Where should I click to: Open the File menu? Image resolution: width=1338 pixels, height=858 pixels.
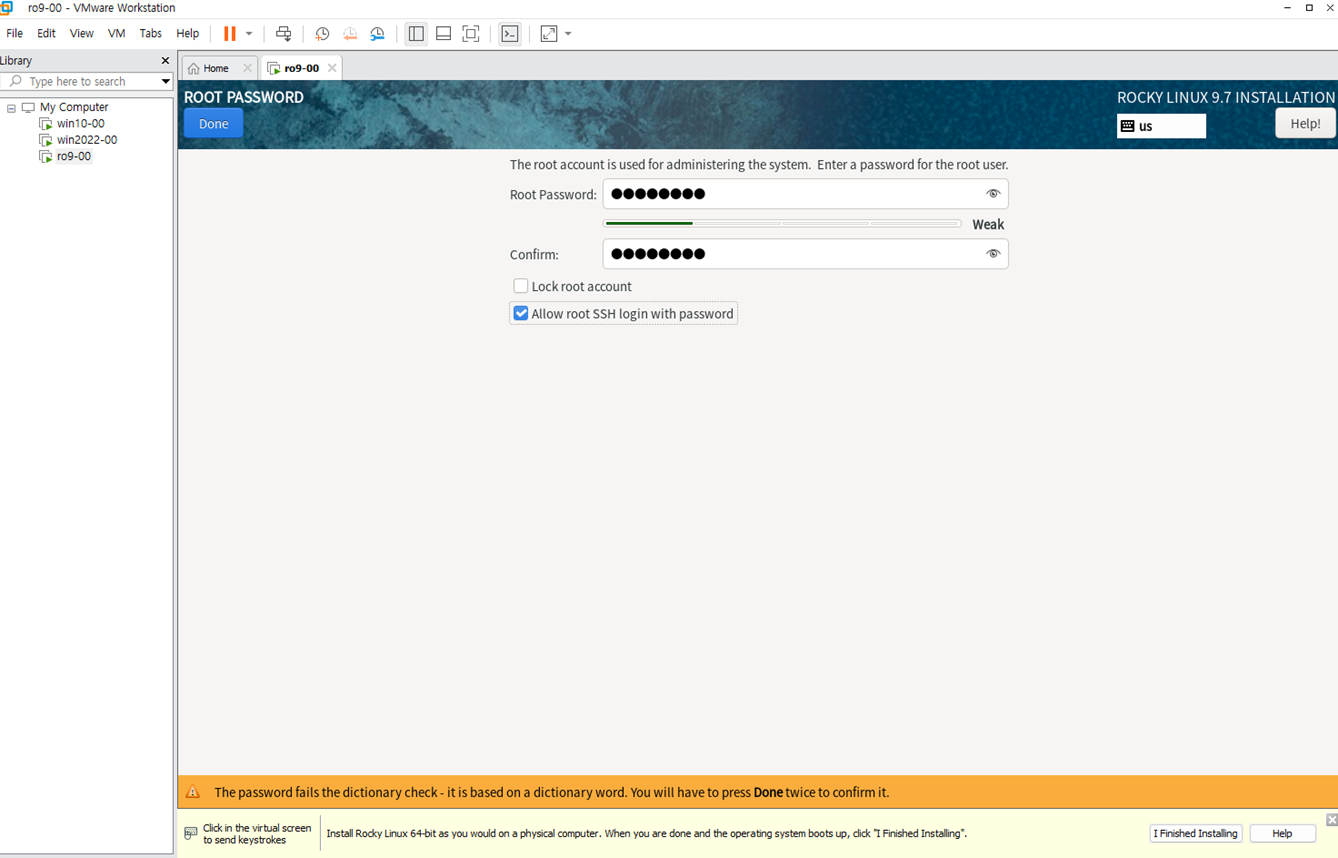pyautogui.click(x=15, y=34)
